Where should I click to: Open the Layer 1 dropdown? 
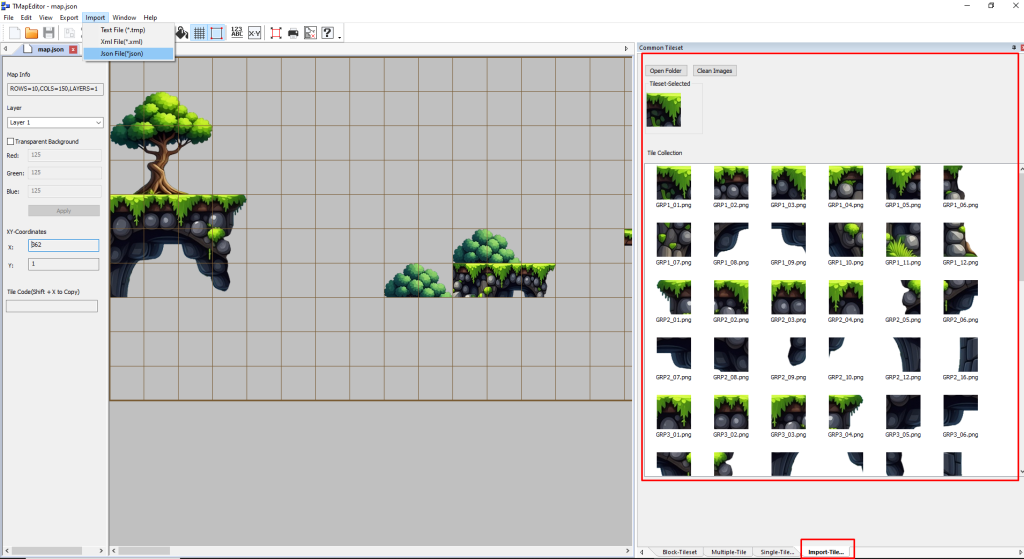coord(55,122)
